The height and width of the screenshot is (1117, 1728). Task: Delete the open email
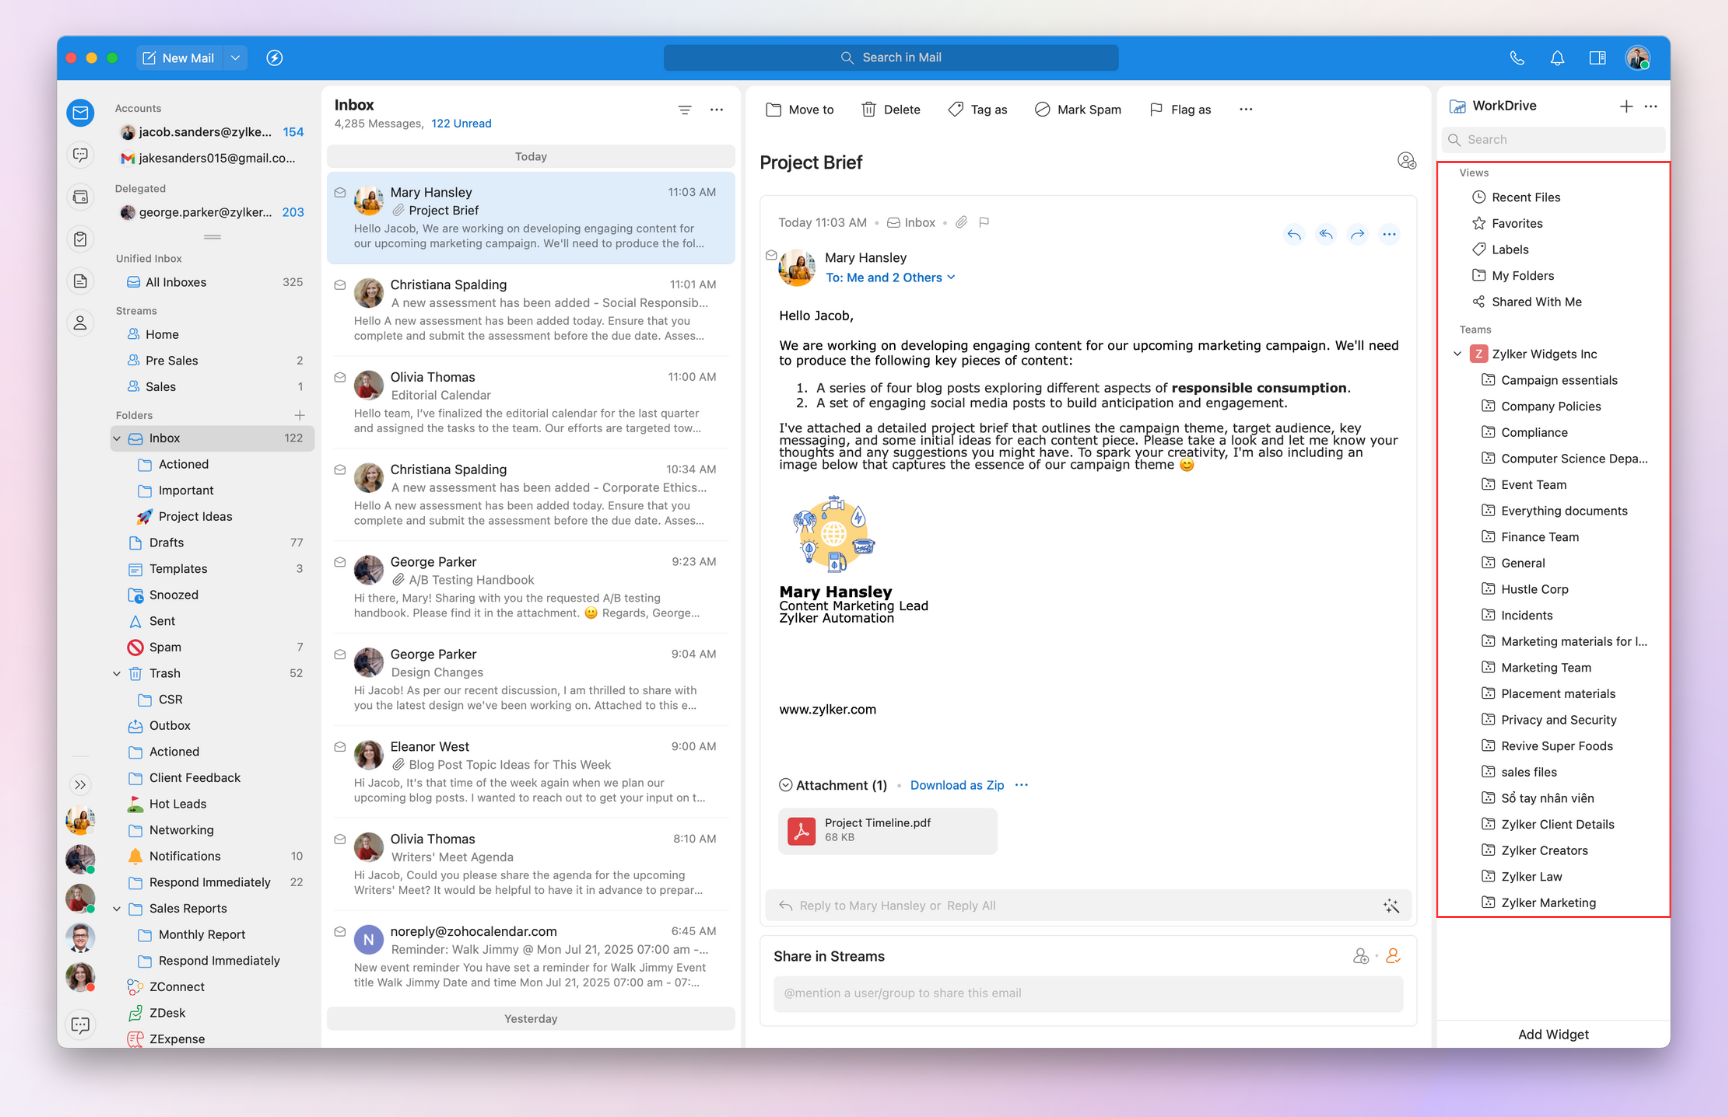(891, 110)
